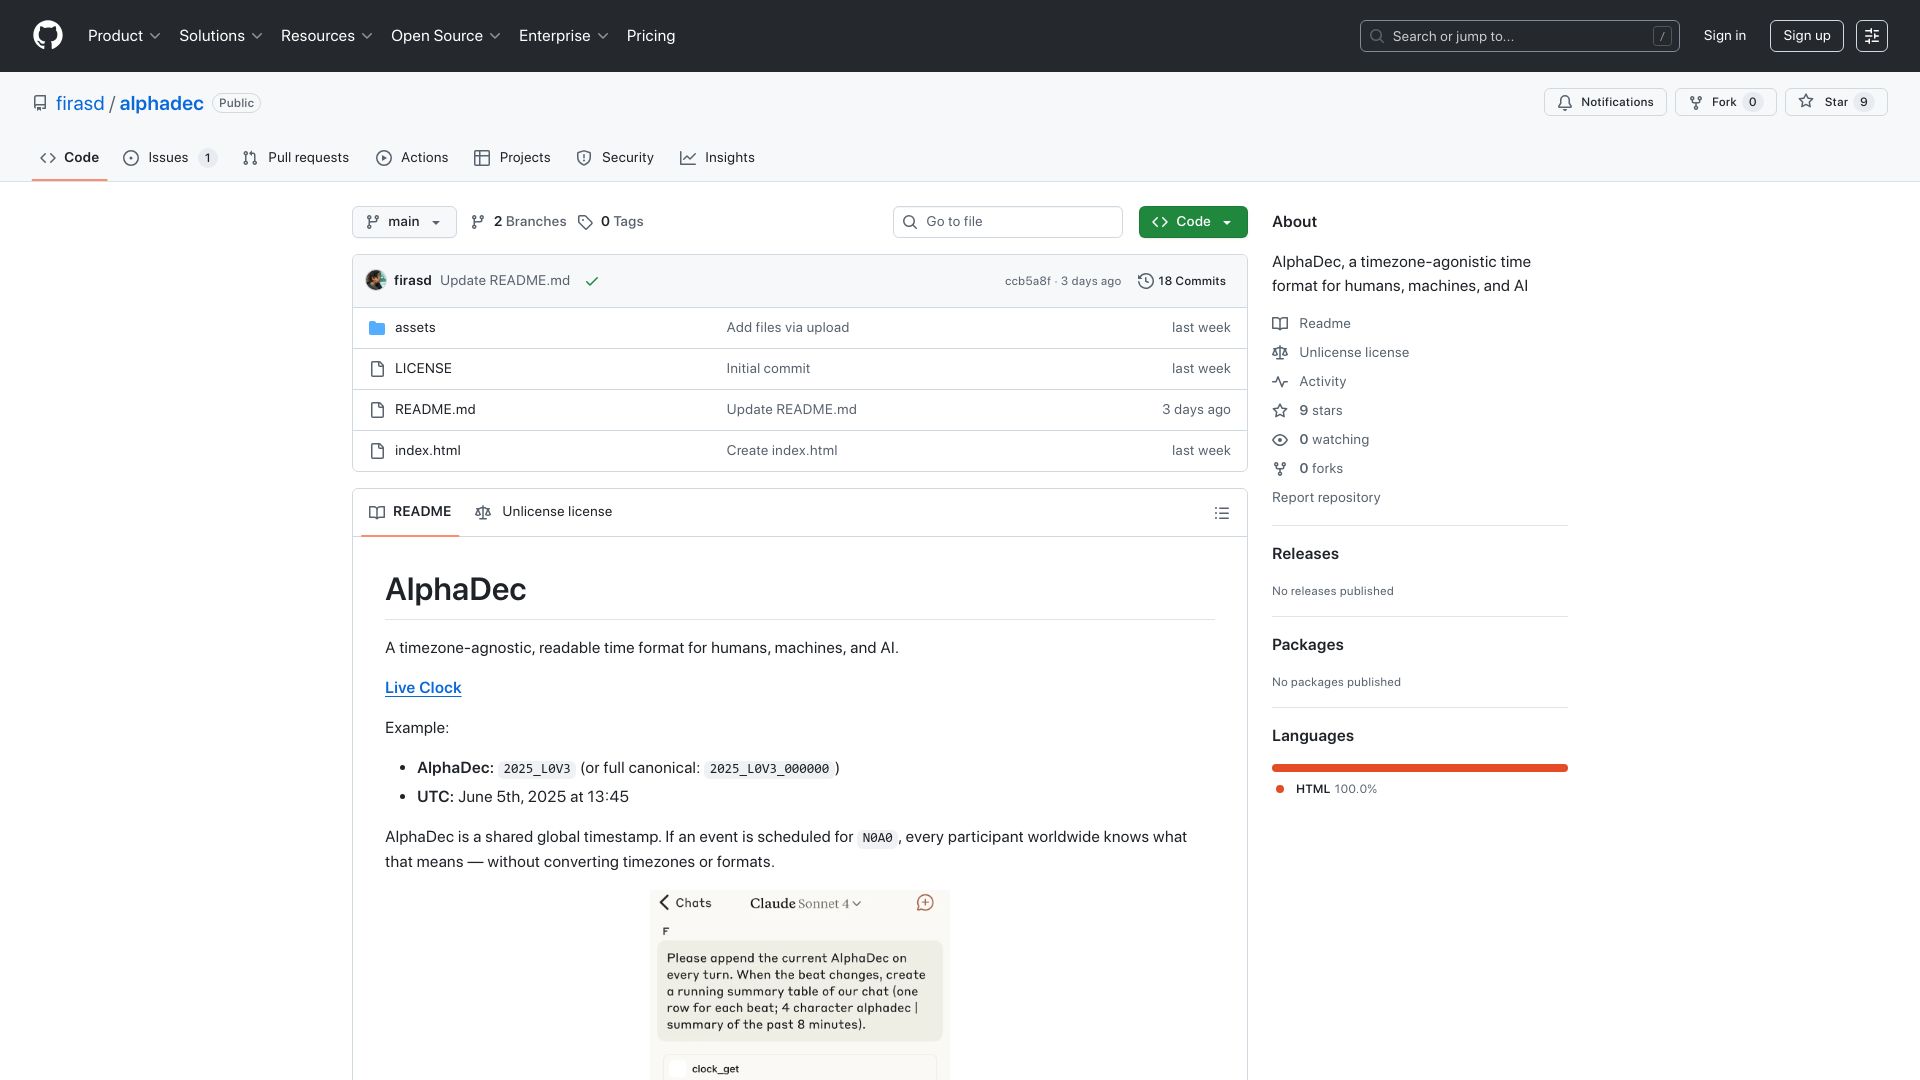Fork the alphadec repository
The image size is (1920, 1080).
click(1725, 102)
